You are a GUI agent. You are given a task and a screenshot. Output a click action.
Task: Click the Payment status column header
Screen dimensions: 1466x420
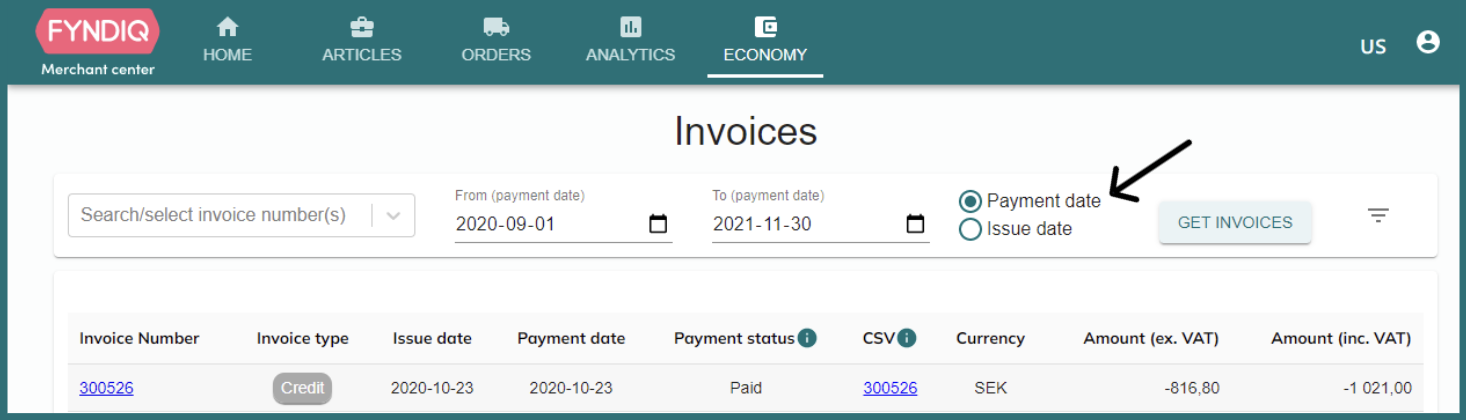point(734,338)
